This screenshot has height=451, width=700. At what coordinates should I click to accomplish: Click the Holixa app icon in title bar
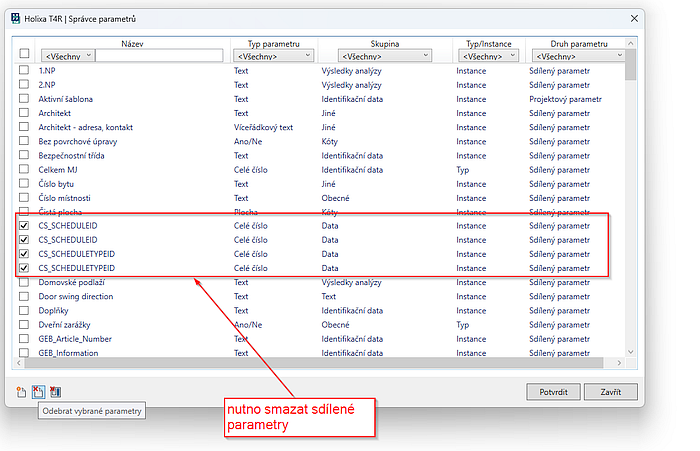[x=15, y=17]
